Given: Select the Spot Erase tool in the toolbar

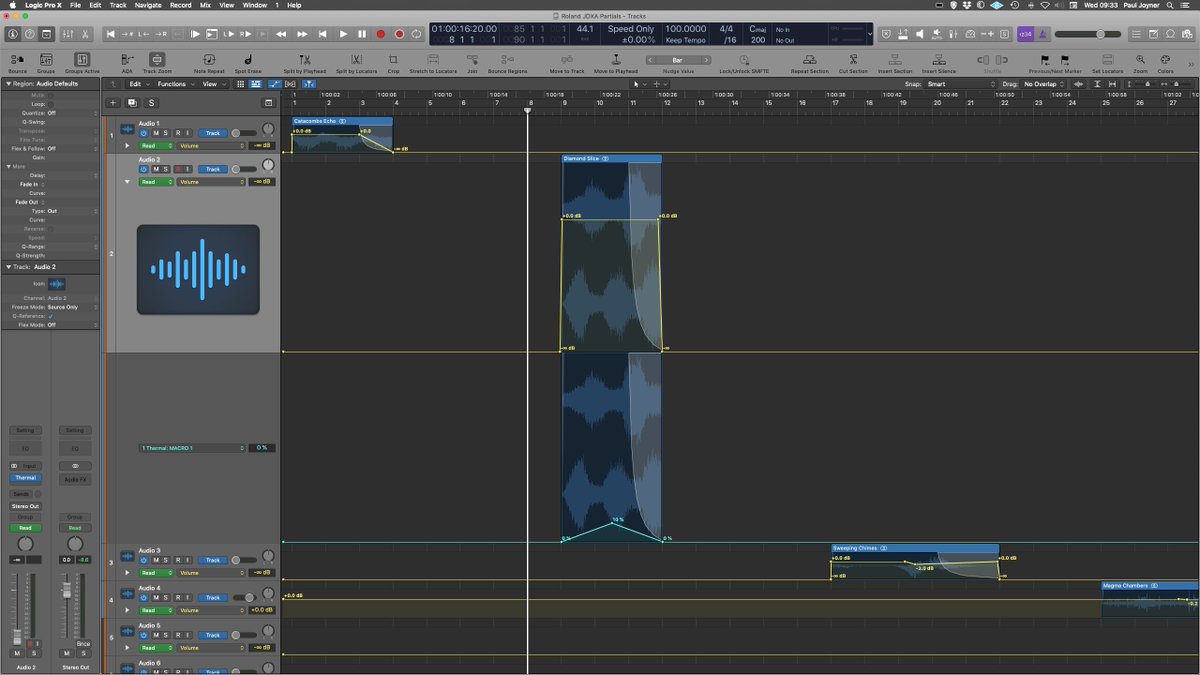Looking at the screenshot, I should (247, 62).
